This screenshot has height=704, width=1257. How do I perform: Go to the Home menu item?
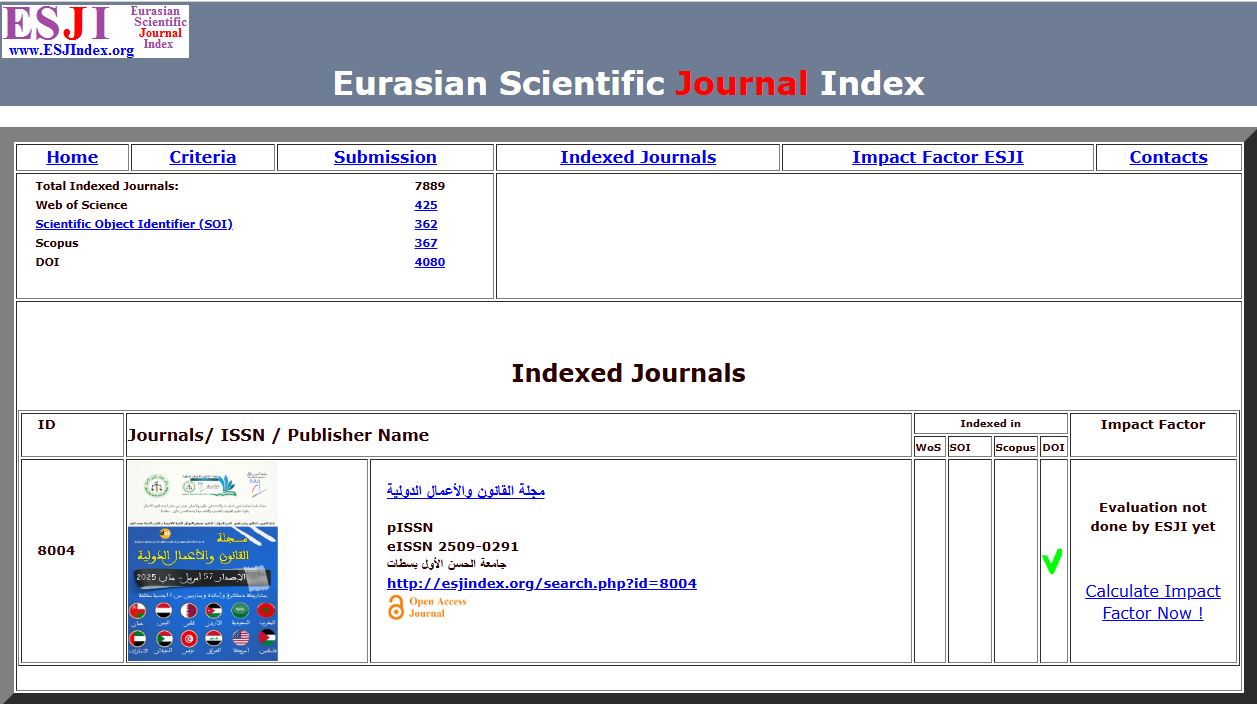tap(72, 157)
